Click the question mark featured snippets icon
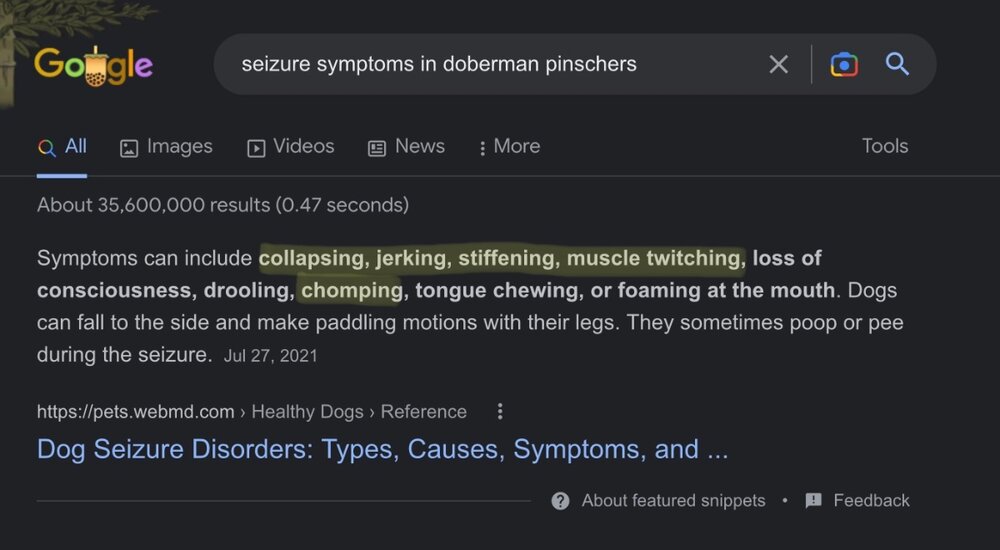 [560, 501]
